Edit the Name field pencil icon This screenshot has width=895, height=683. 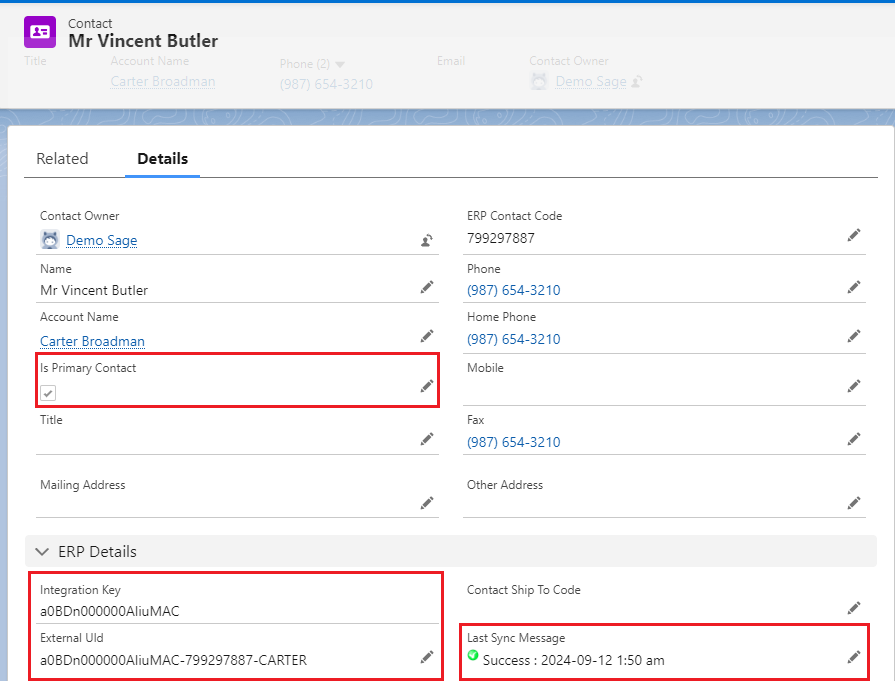click(x=427, y=287)
